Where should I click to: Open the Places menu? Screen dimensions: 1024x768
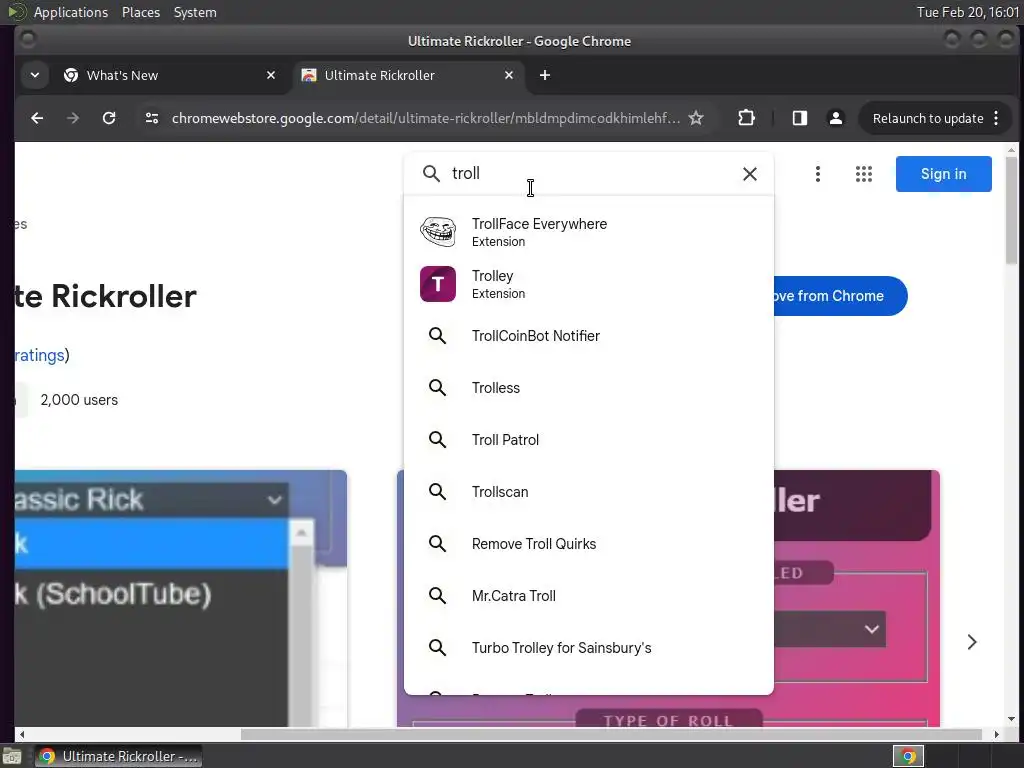(x=140, y=12)
